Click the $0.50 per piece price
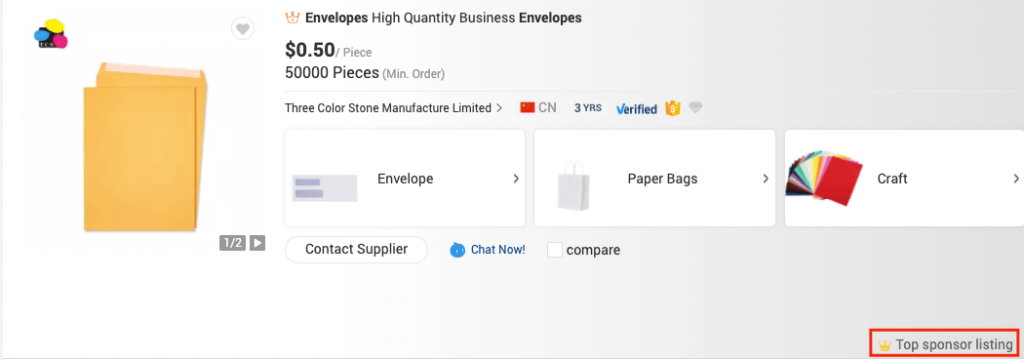 (x=328, y=50)
